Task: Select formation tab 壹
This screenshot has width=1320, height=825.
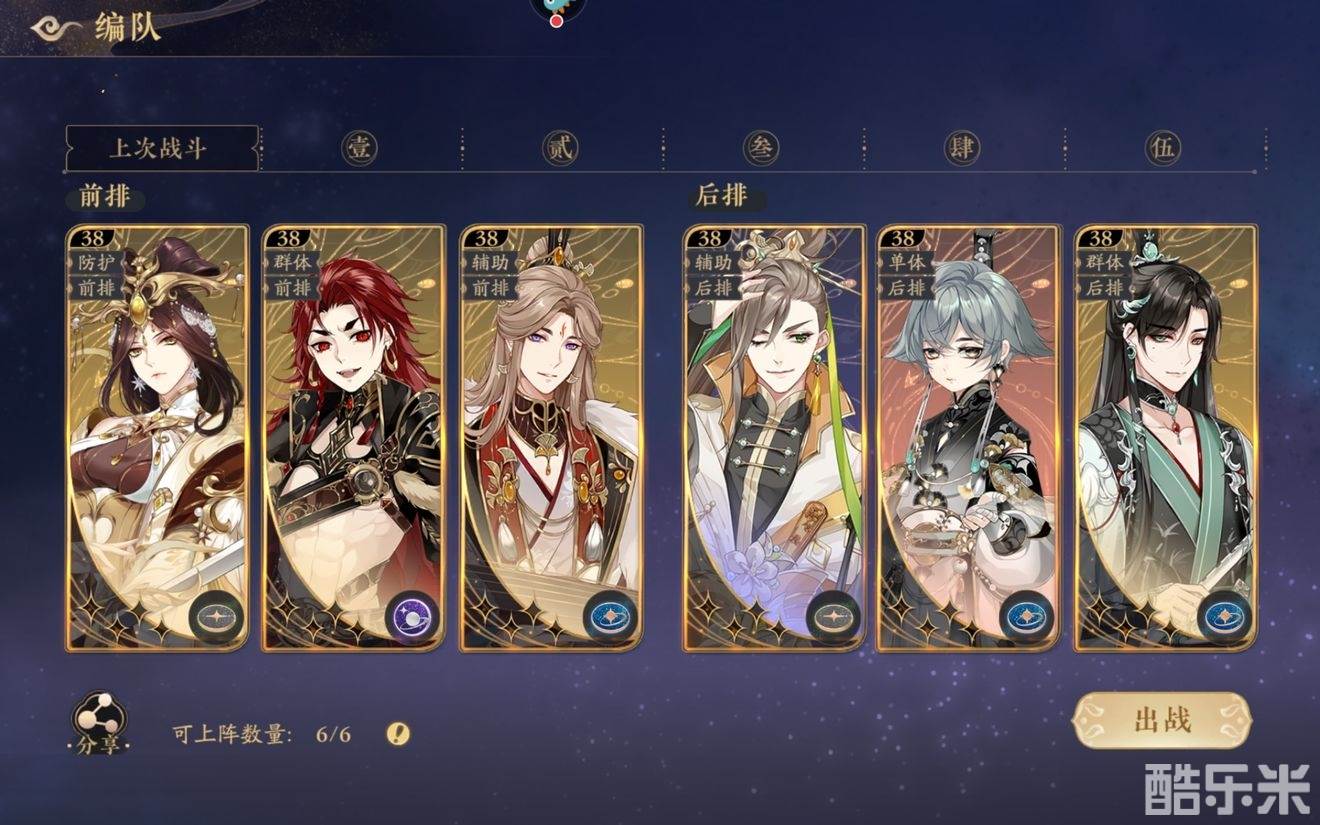Action: (x=359, y=149)
